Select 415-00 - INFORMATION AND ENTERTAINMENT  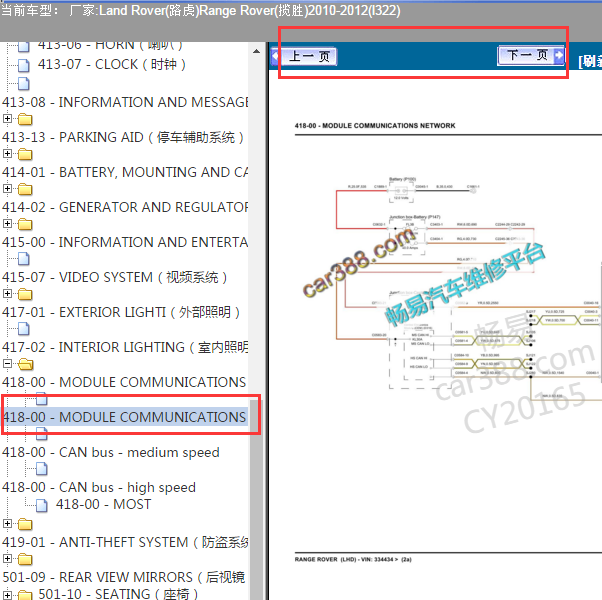pos(125,242)
